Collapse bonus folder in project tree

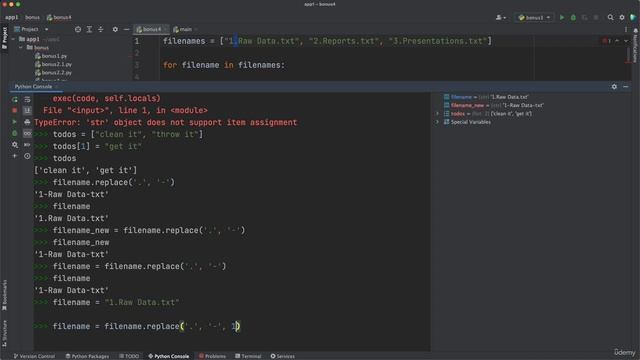21,48
